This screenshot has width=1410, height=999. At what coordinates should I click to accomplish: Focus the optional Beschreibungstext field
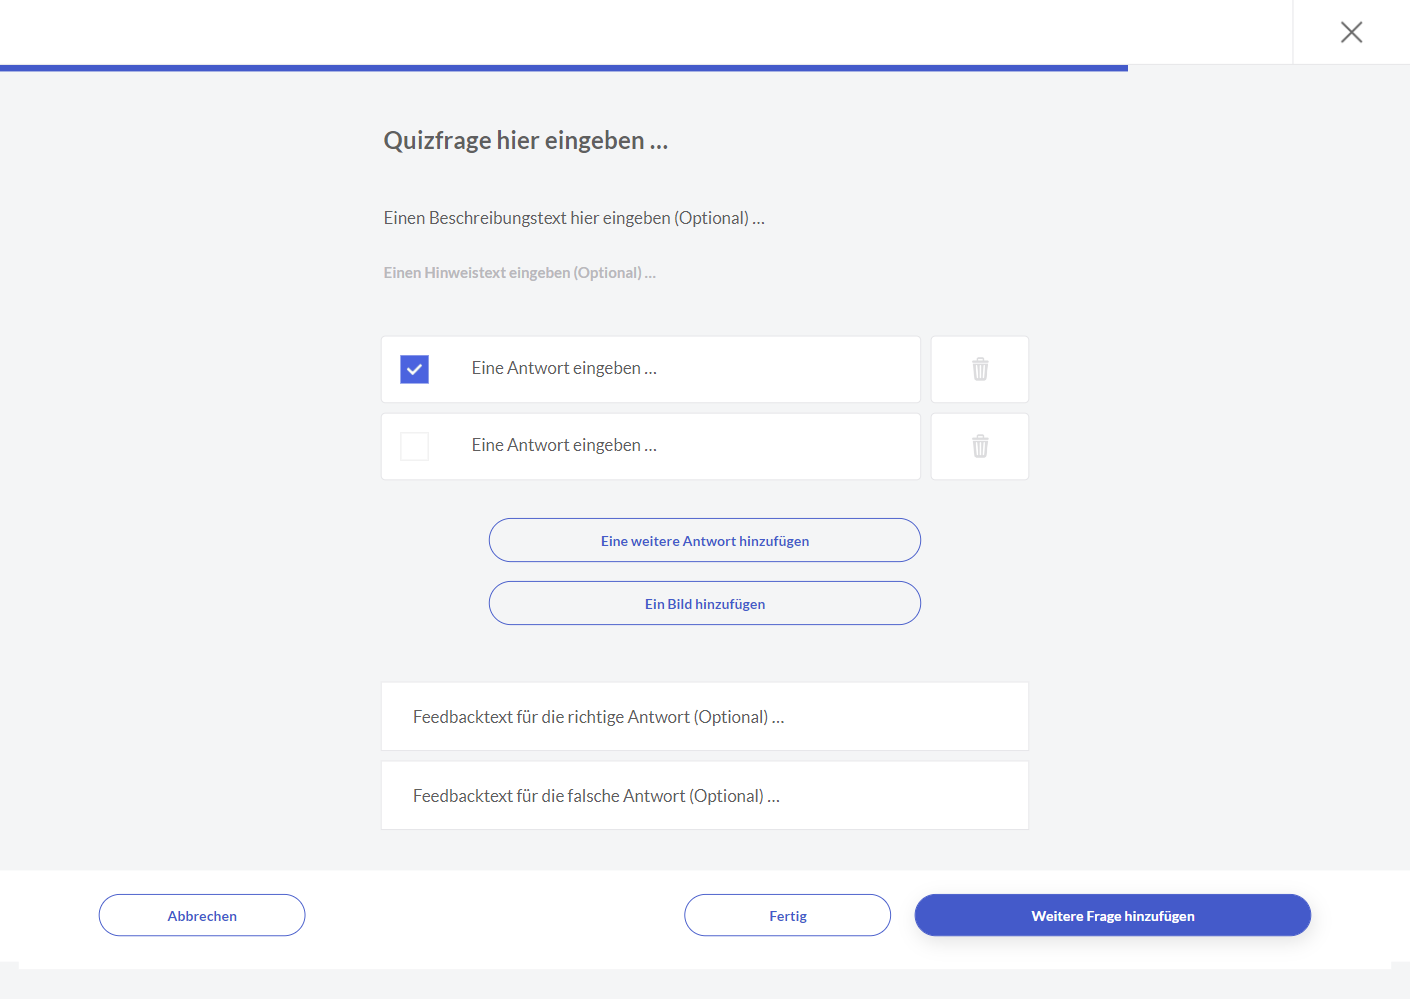574,218
